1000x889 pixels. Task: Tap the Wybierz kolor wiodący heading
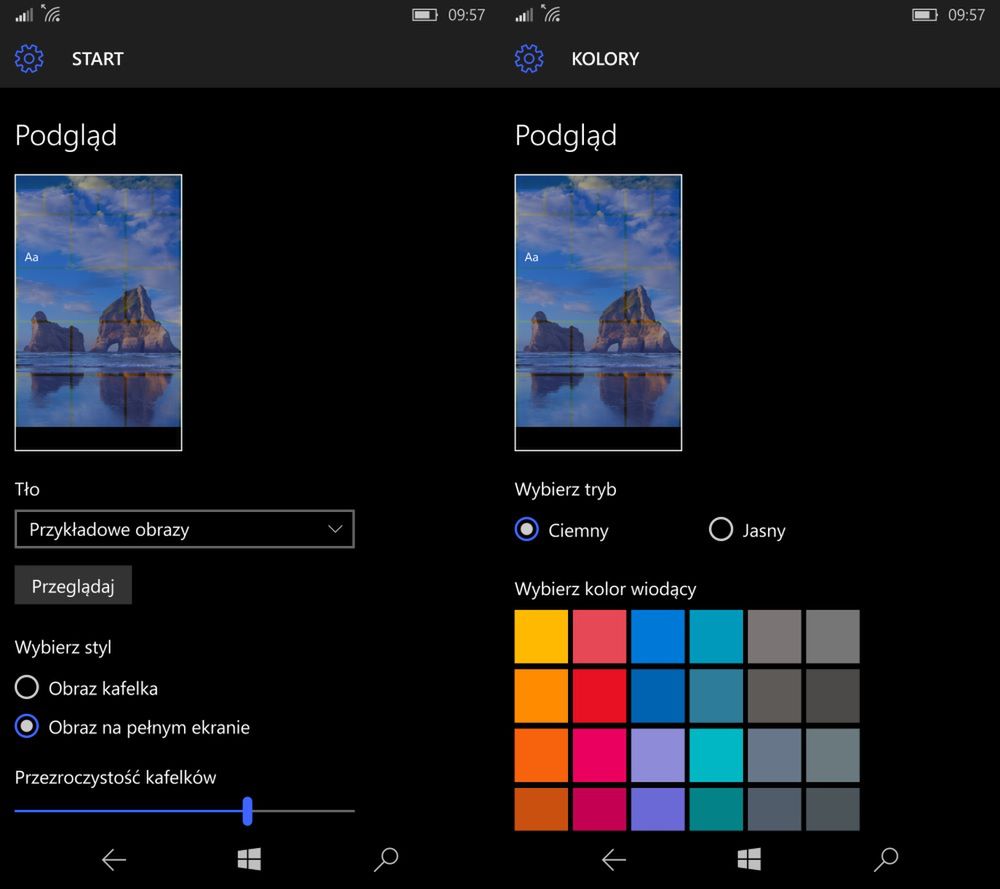605,589
